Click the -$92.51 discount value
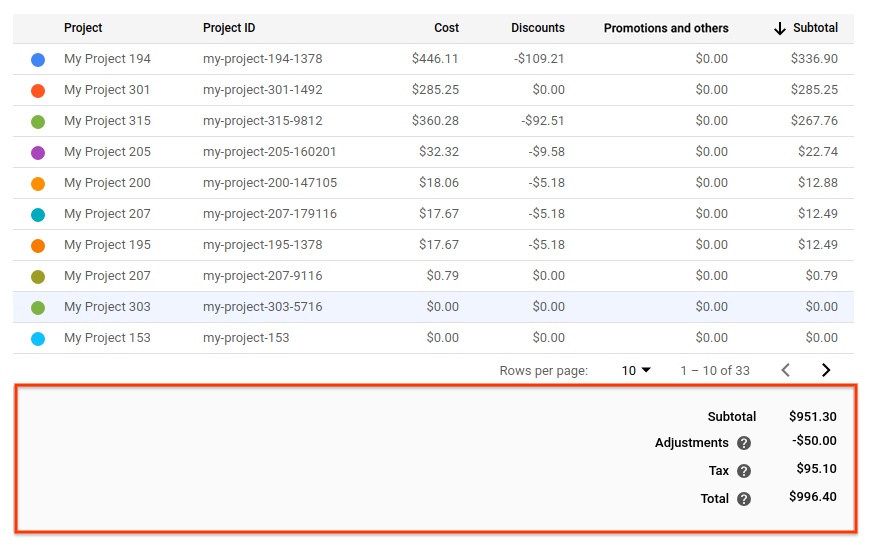This screenshot has height=546, width=871. (543, 121)
